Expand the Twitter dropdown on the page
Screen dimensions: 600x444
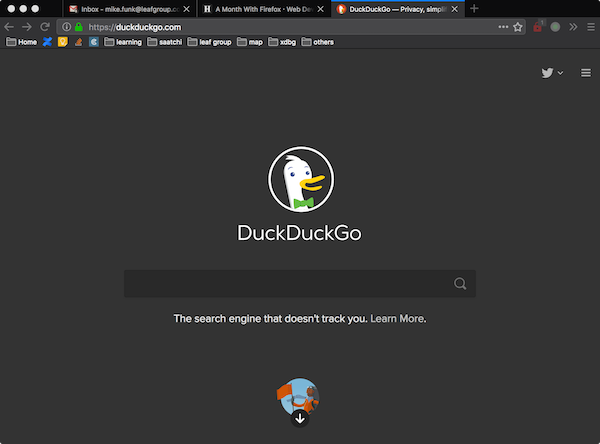click(552, 73)
